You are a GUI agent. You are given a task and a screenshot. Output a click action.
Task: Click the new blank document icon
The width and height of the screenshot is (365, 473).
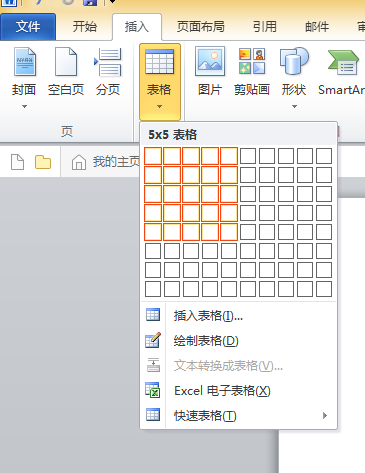click(x=17, y=162)
